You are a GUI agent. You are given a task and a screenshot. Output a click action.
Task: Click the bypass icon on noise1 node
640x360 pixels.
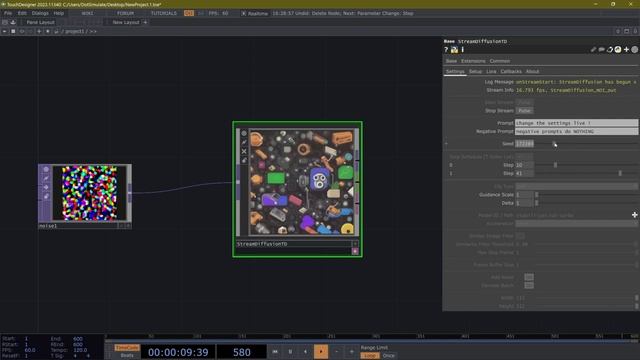click(46, 187)
